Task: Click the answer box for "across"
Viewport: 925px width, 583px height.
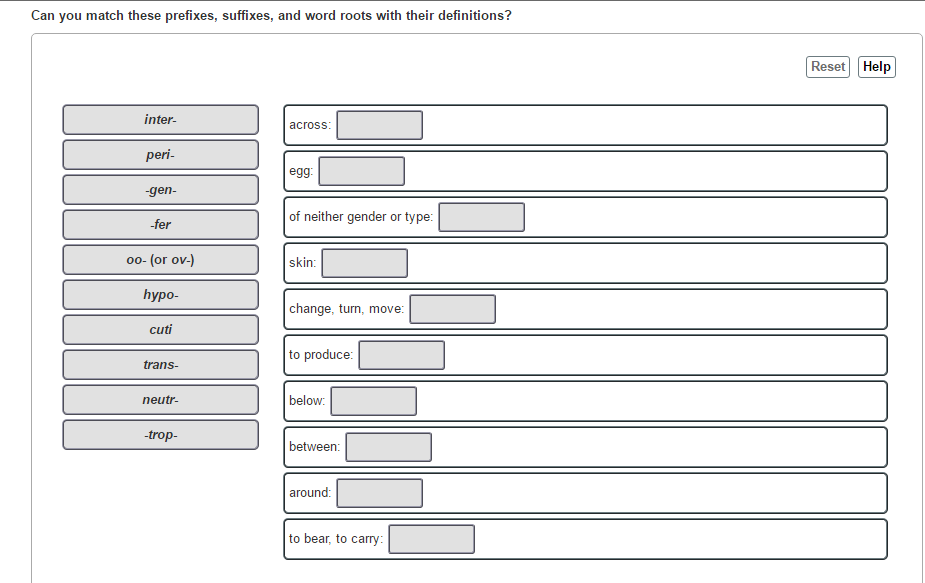Action: (x=379, y=124)
